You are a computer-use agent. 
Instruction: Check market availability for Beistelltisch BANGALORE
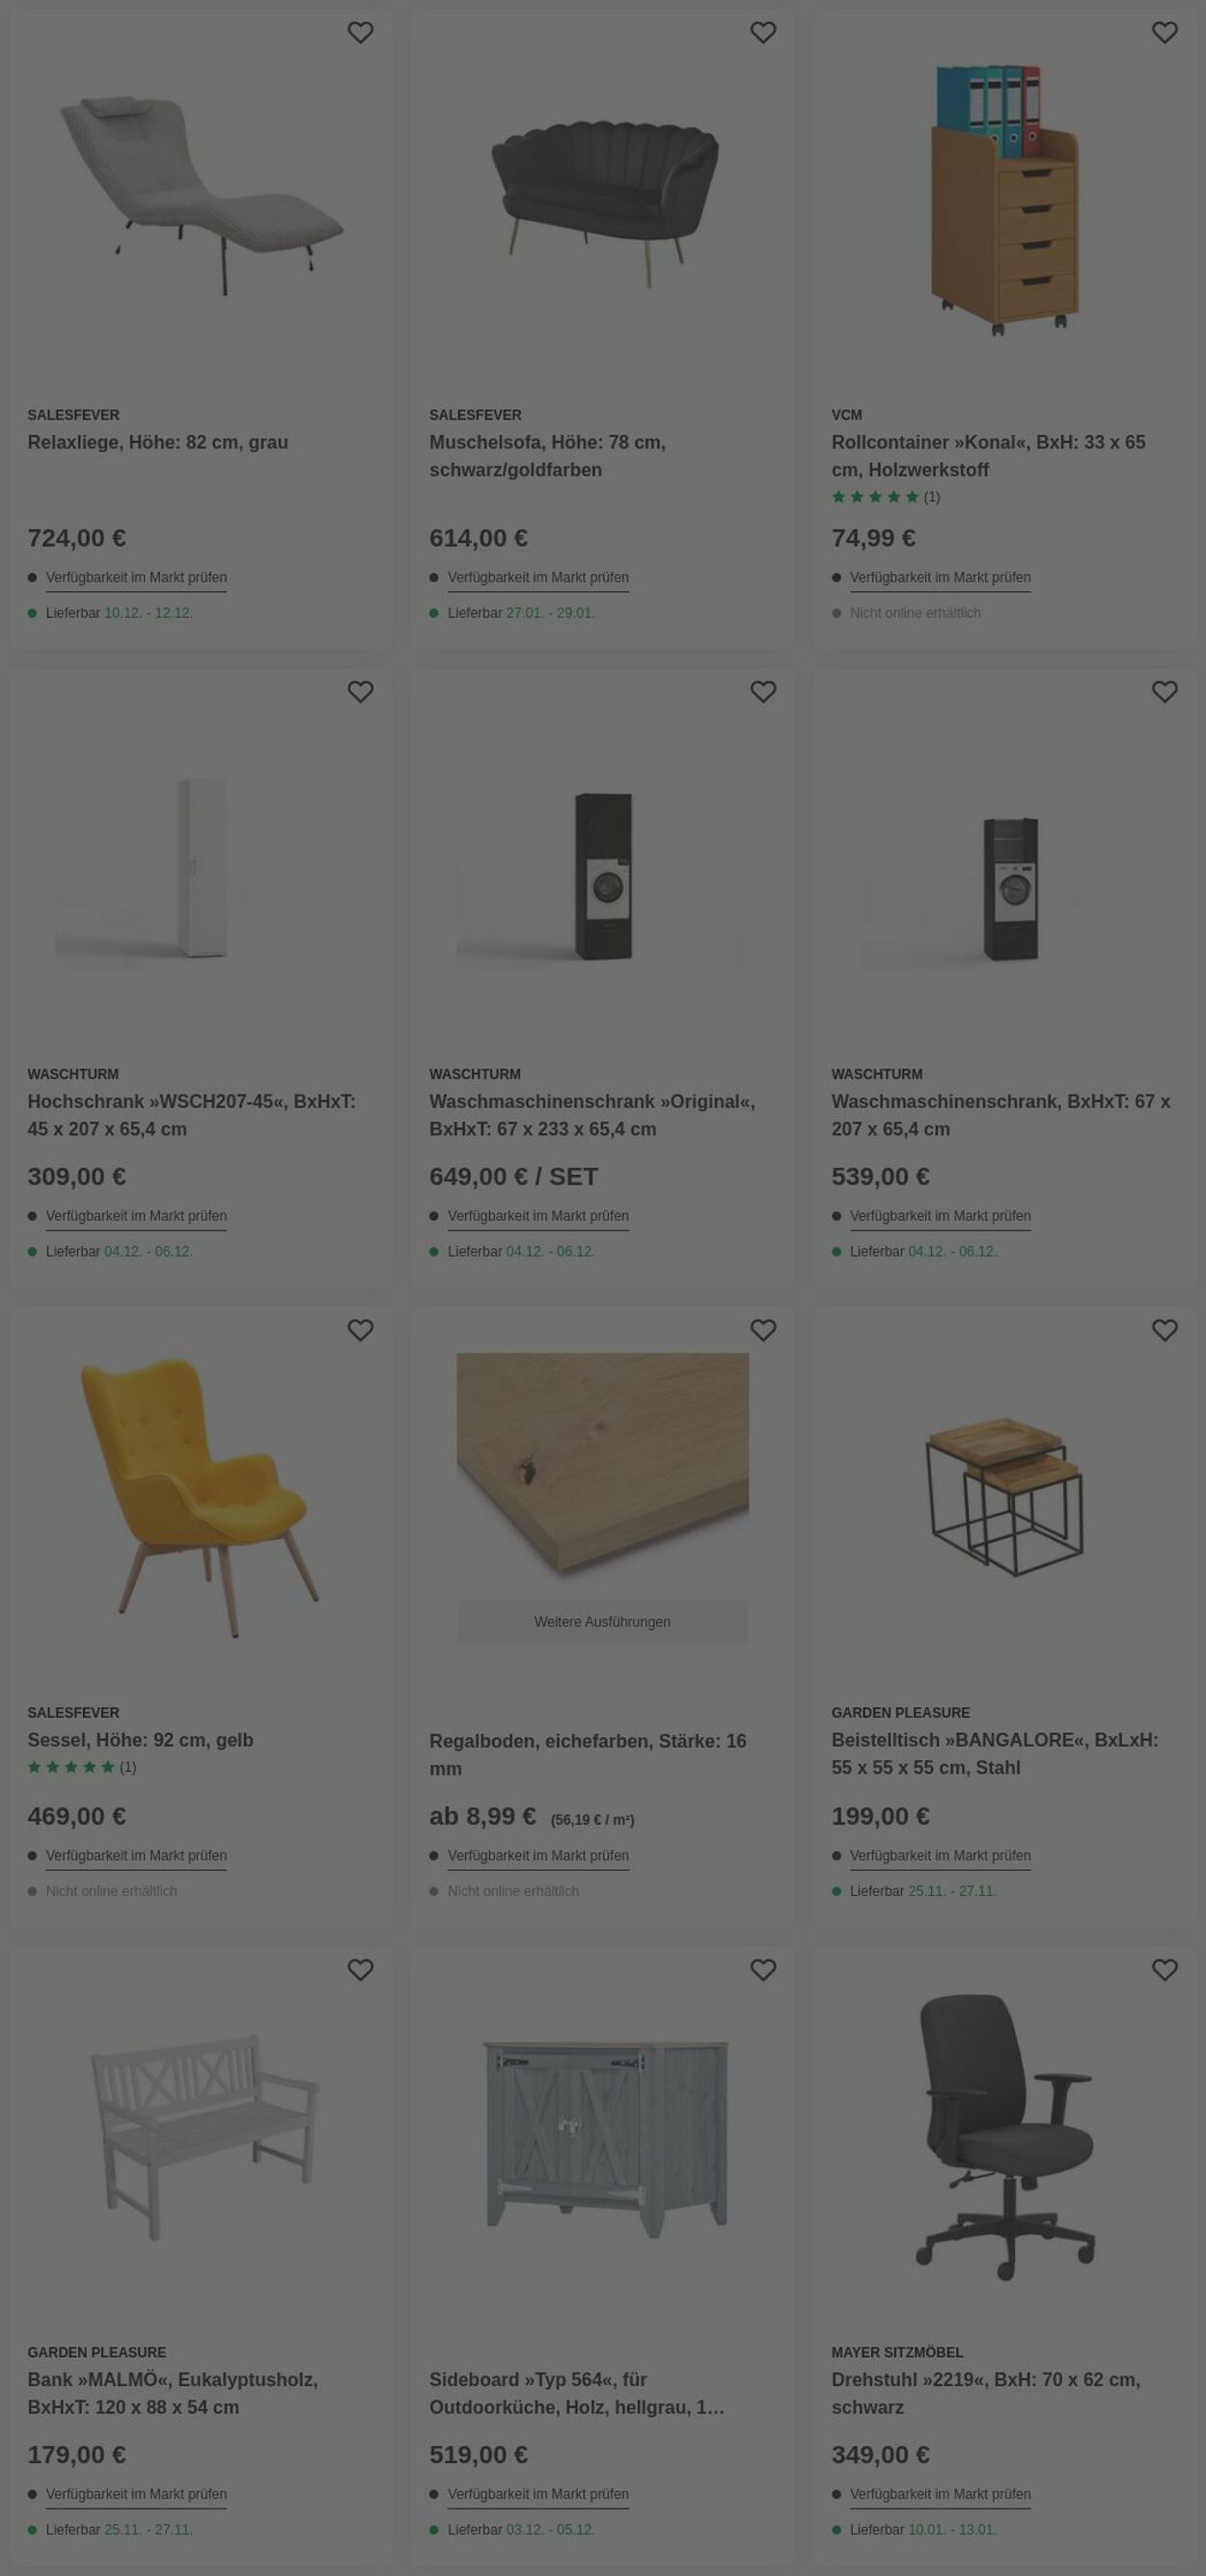click(x=940, y=1856)
